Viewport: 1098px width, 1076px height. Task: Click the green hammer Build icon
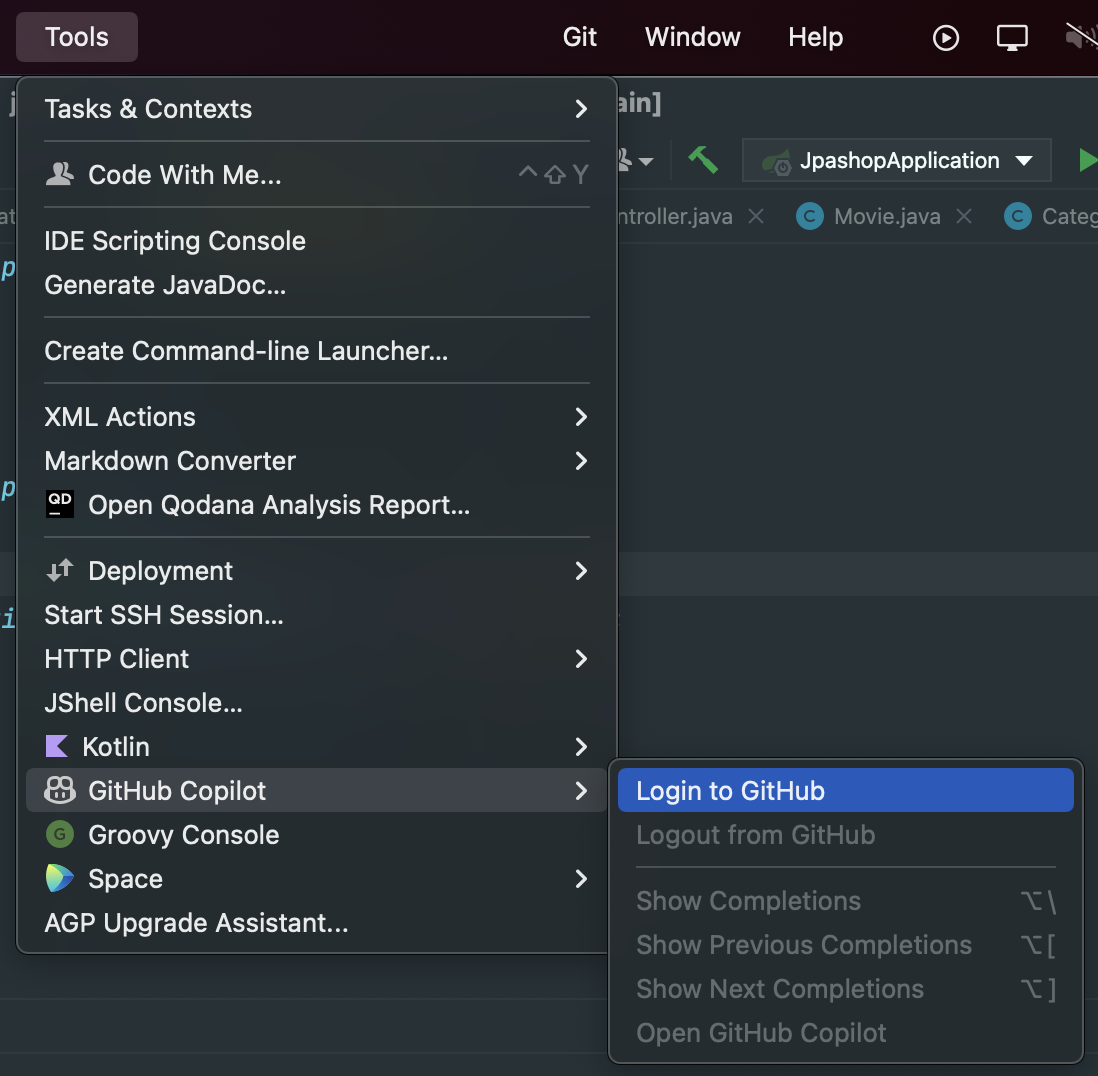pos(703,160)
